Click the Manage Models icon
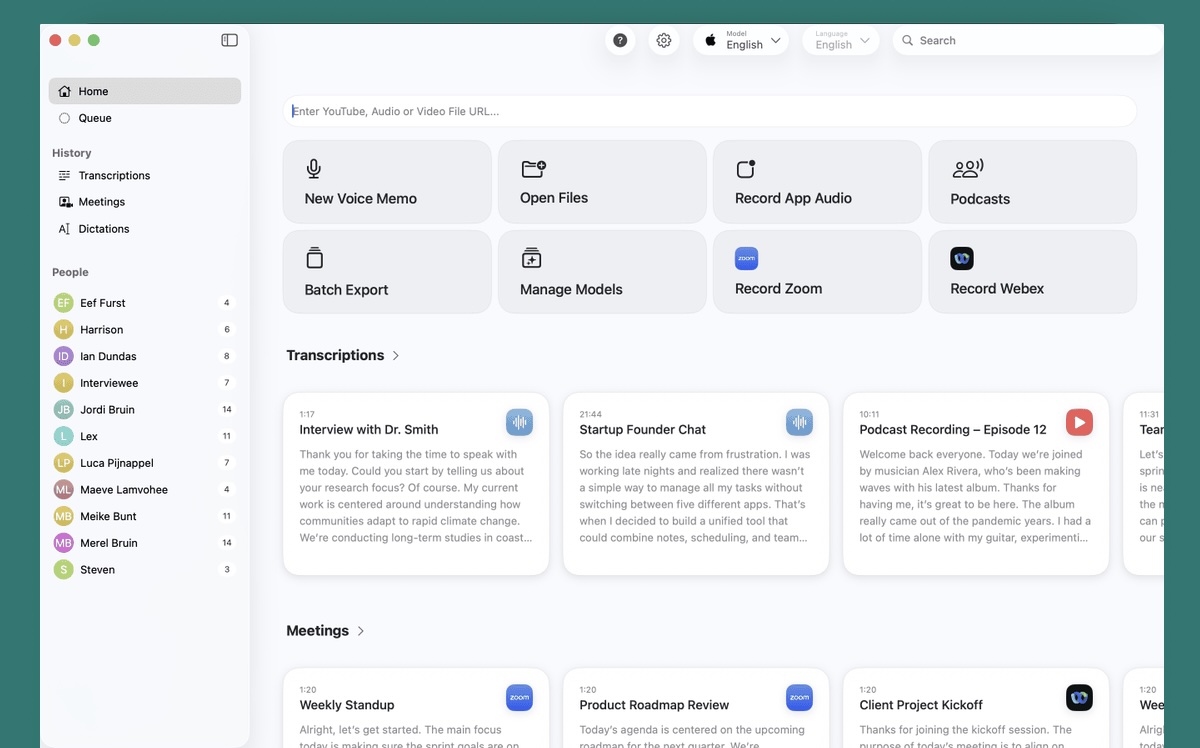The width and height of the screenshot is (1200, 748). coord(532,258)
